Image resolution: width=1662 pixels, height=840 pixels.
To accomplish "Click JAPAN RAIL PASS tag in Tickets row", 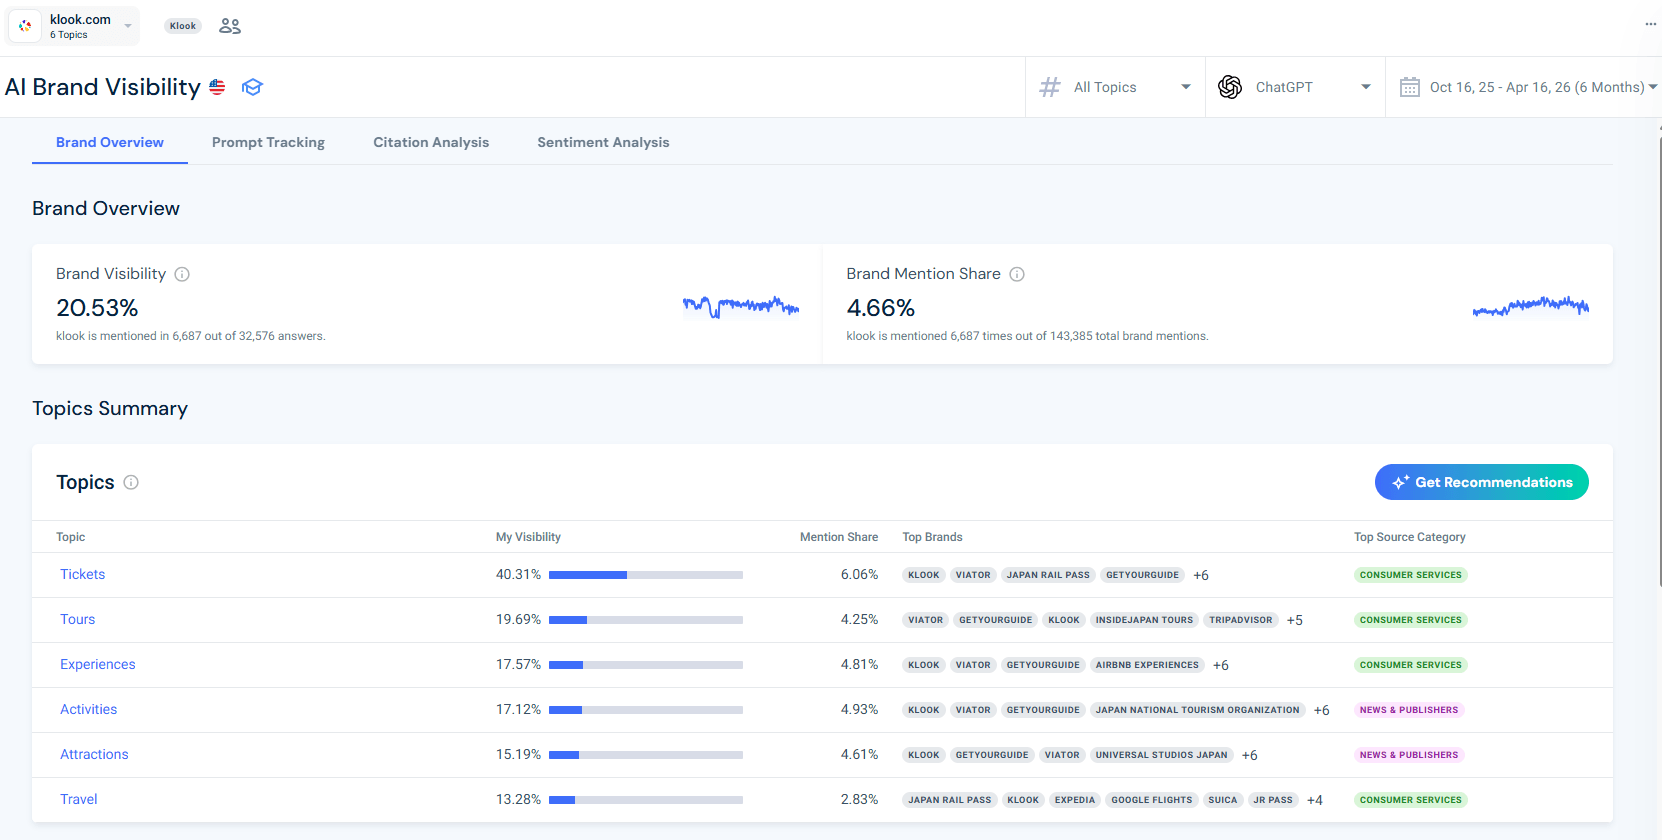I will [x=1048, y=575].
